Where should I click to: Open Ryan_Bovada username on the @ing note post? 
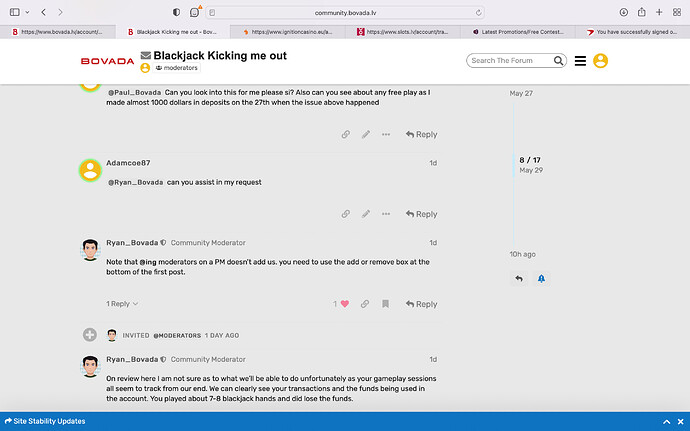pos(132,243)
